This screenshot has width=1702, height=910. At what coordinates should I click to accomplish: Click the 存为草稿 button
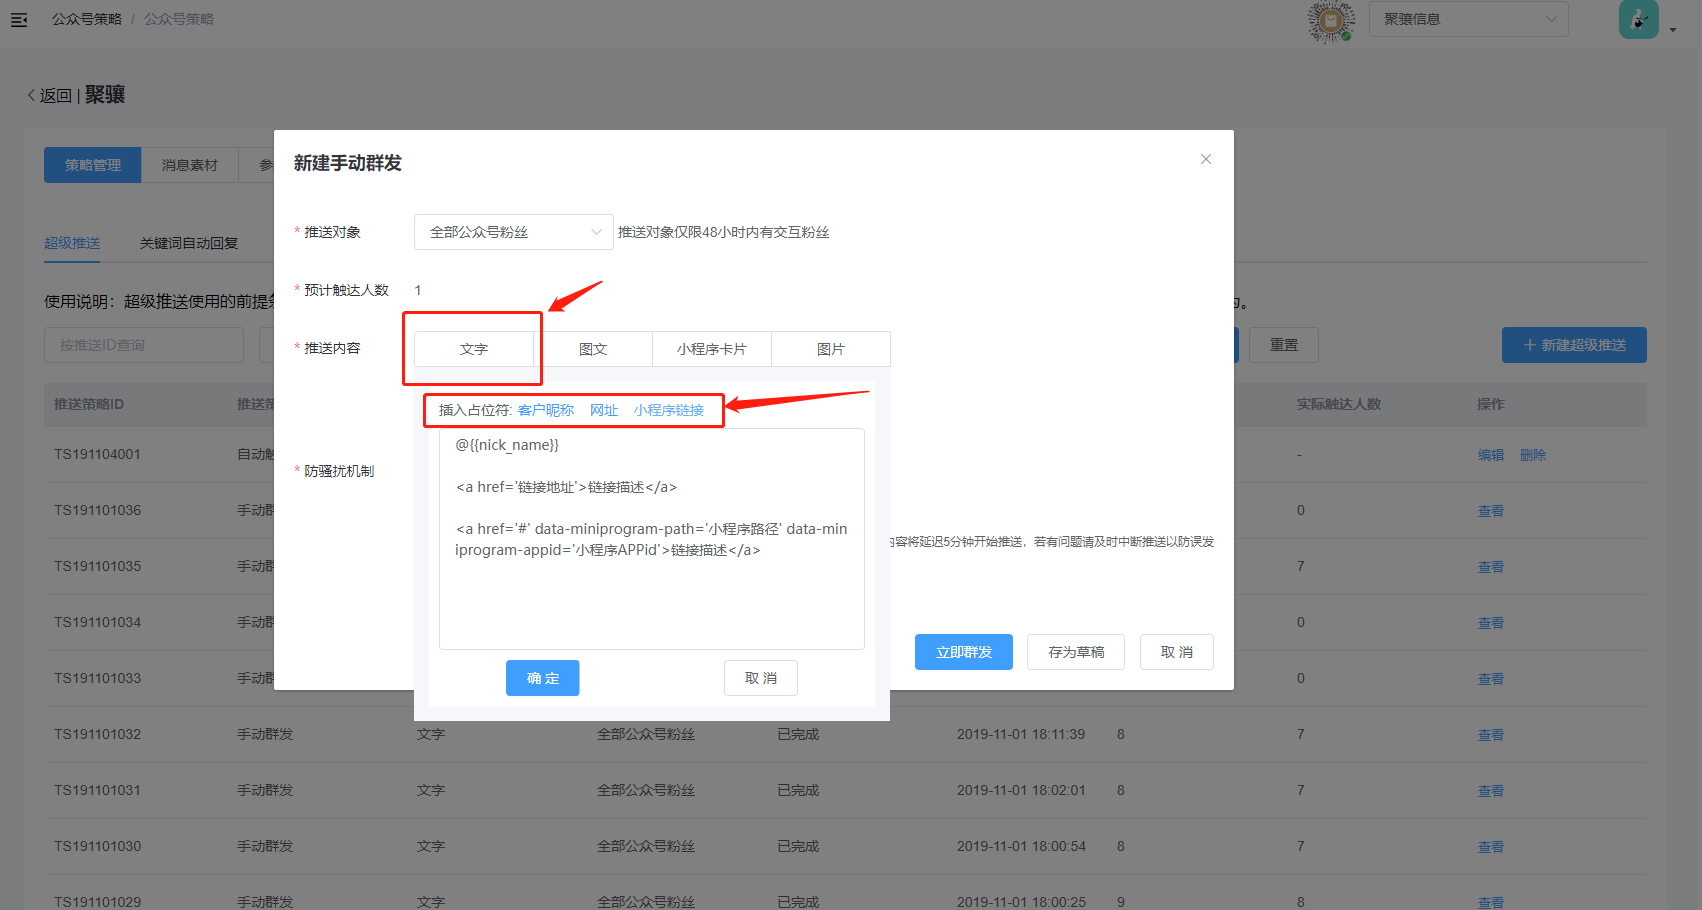[1075, 652]
